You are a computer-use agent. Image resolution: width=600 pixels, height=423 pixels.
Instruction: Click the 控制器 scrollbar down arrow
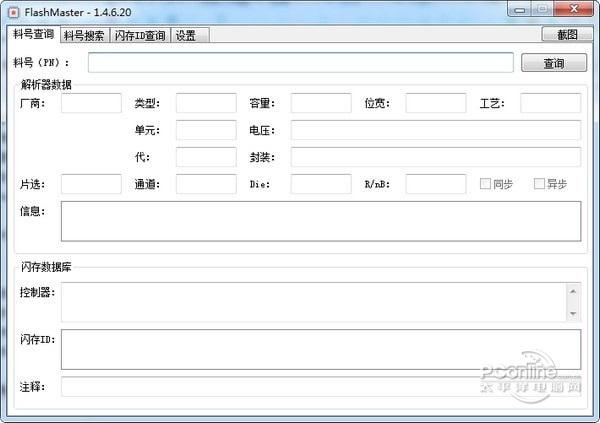(x=573, y=314)
